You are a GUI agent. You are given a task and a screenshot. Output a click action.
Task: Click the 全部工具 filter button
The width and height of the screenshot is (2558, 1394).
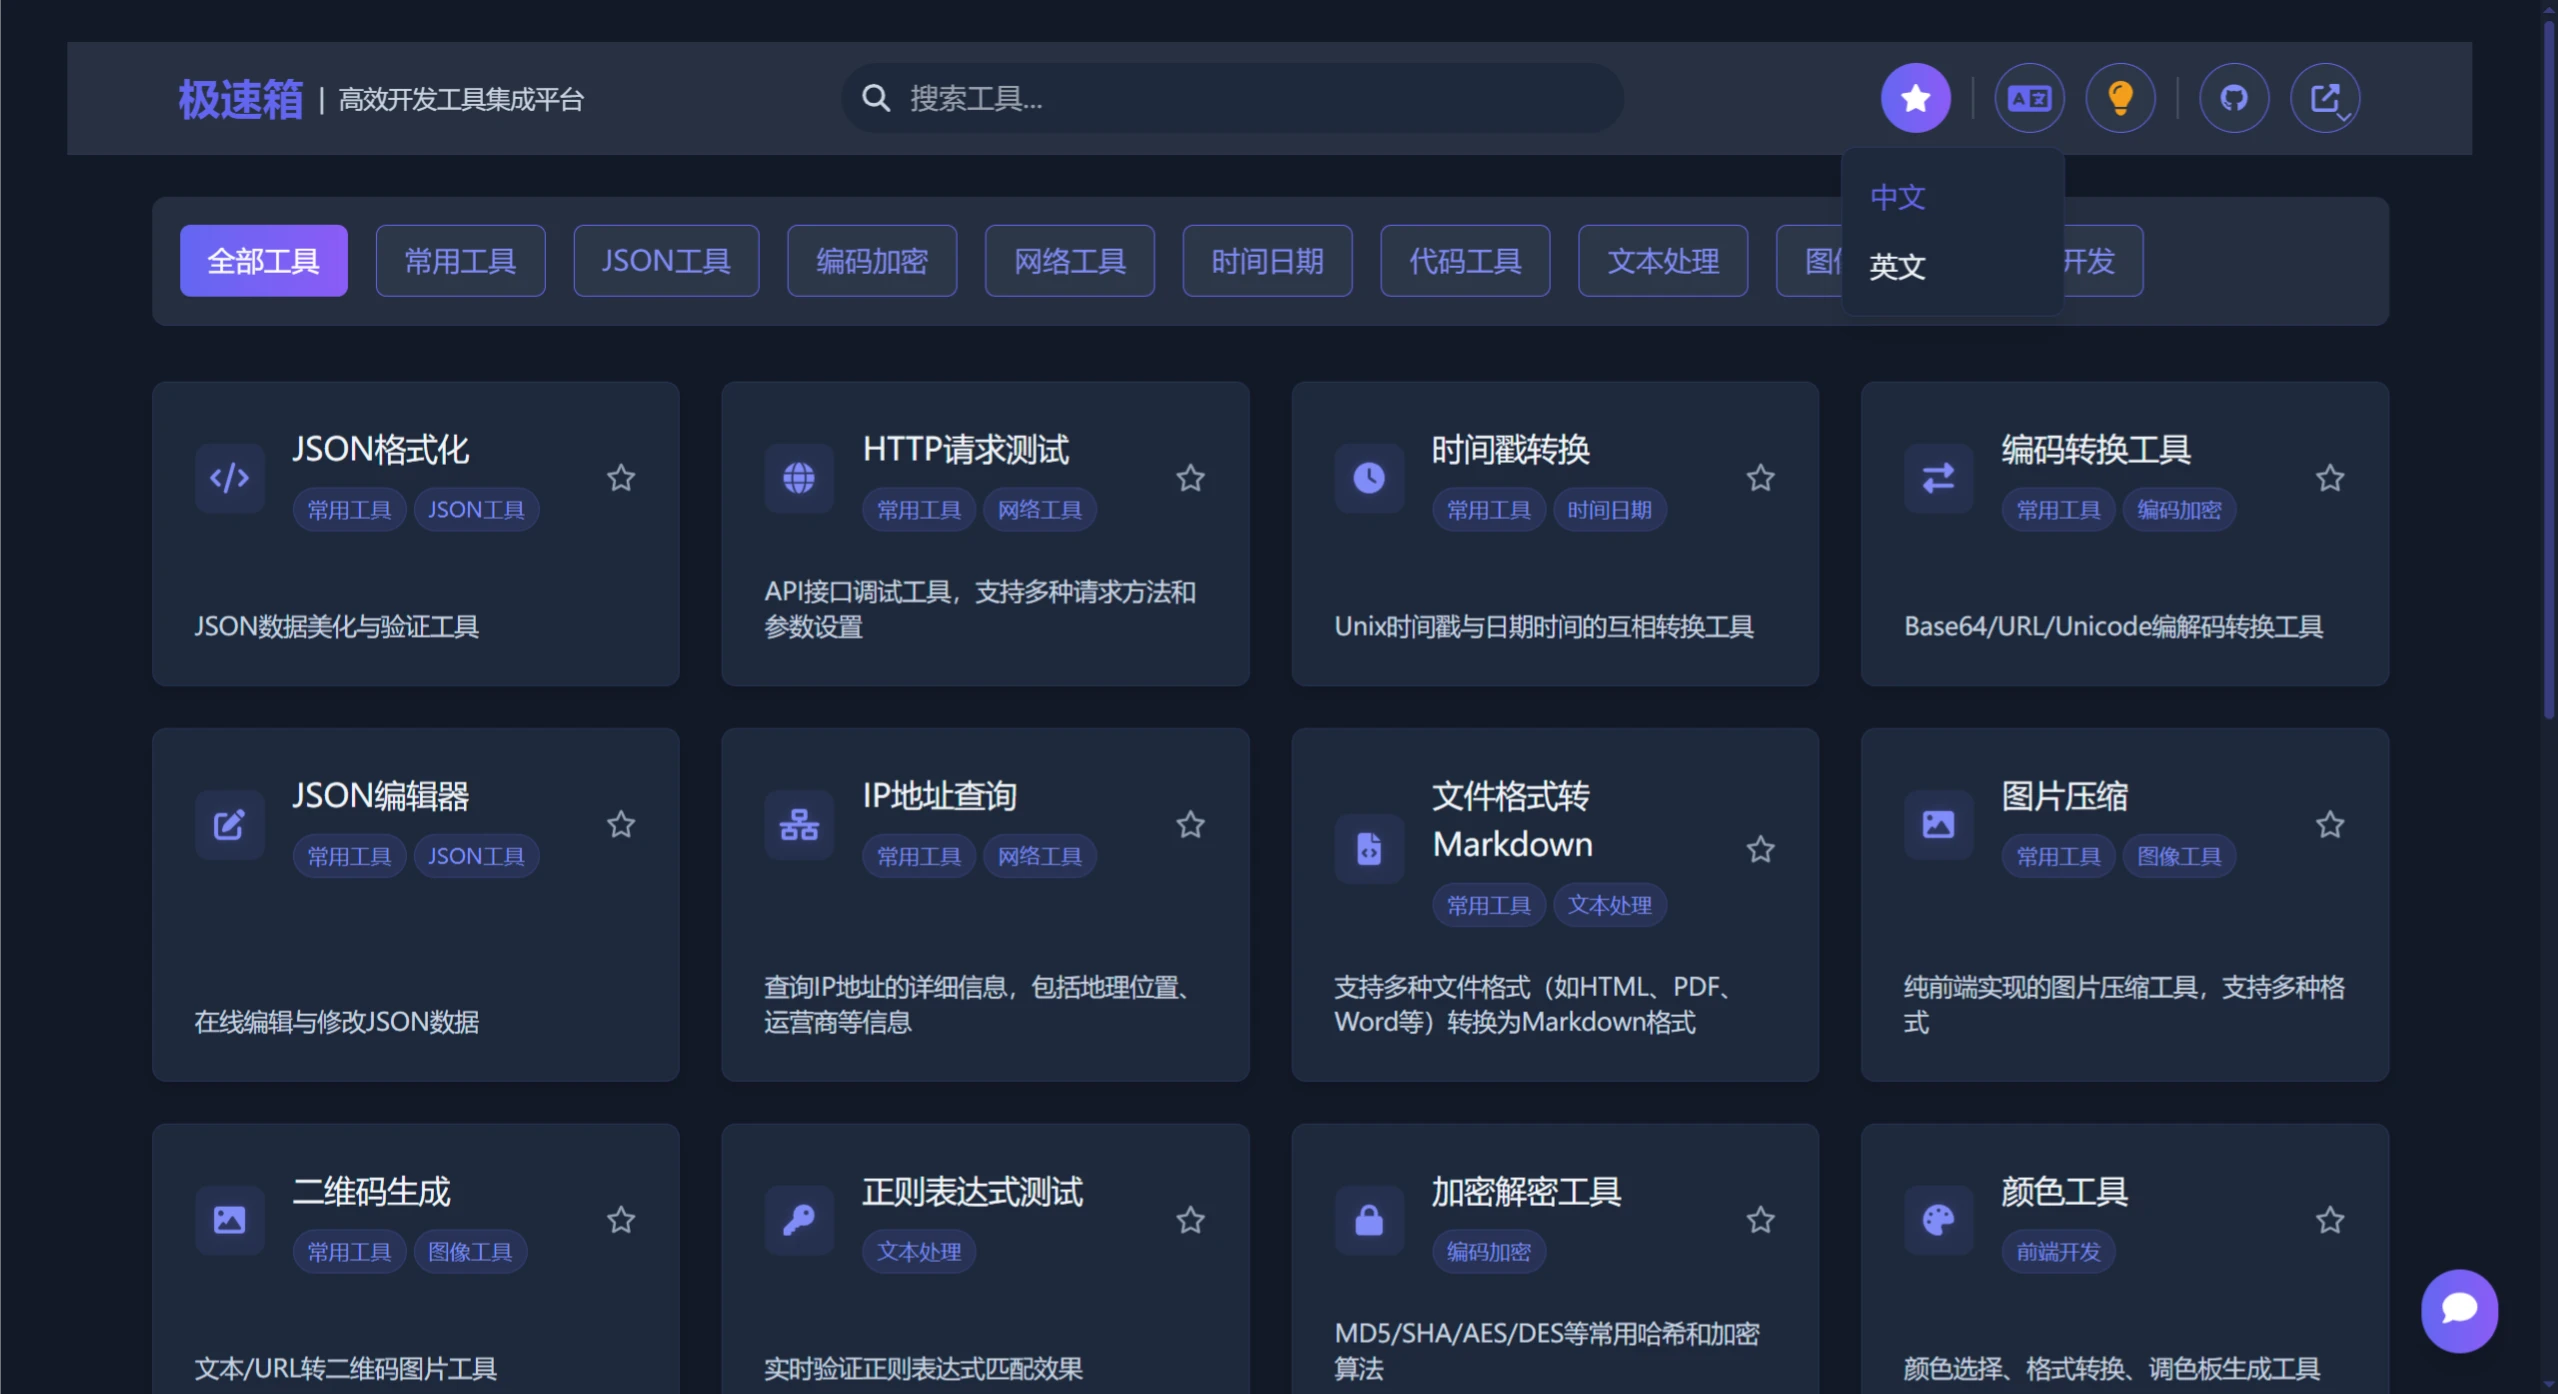(263, 261)
